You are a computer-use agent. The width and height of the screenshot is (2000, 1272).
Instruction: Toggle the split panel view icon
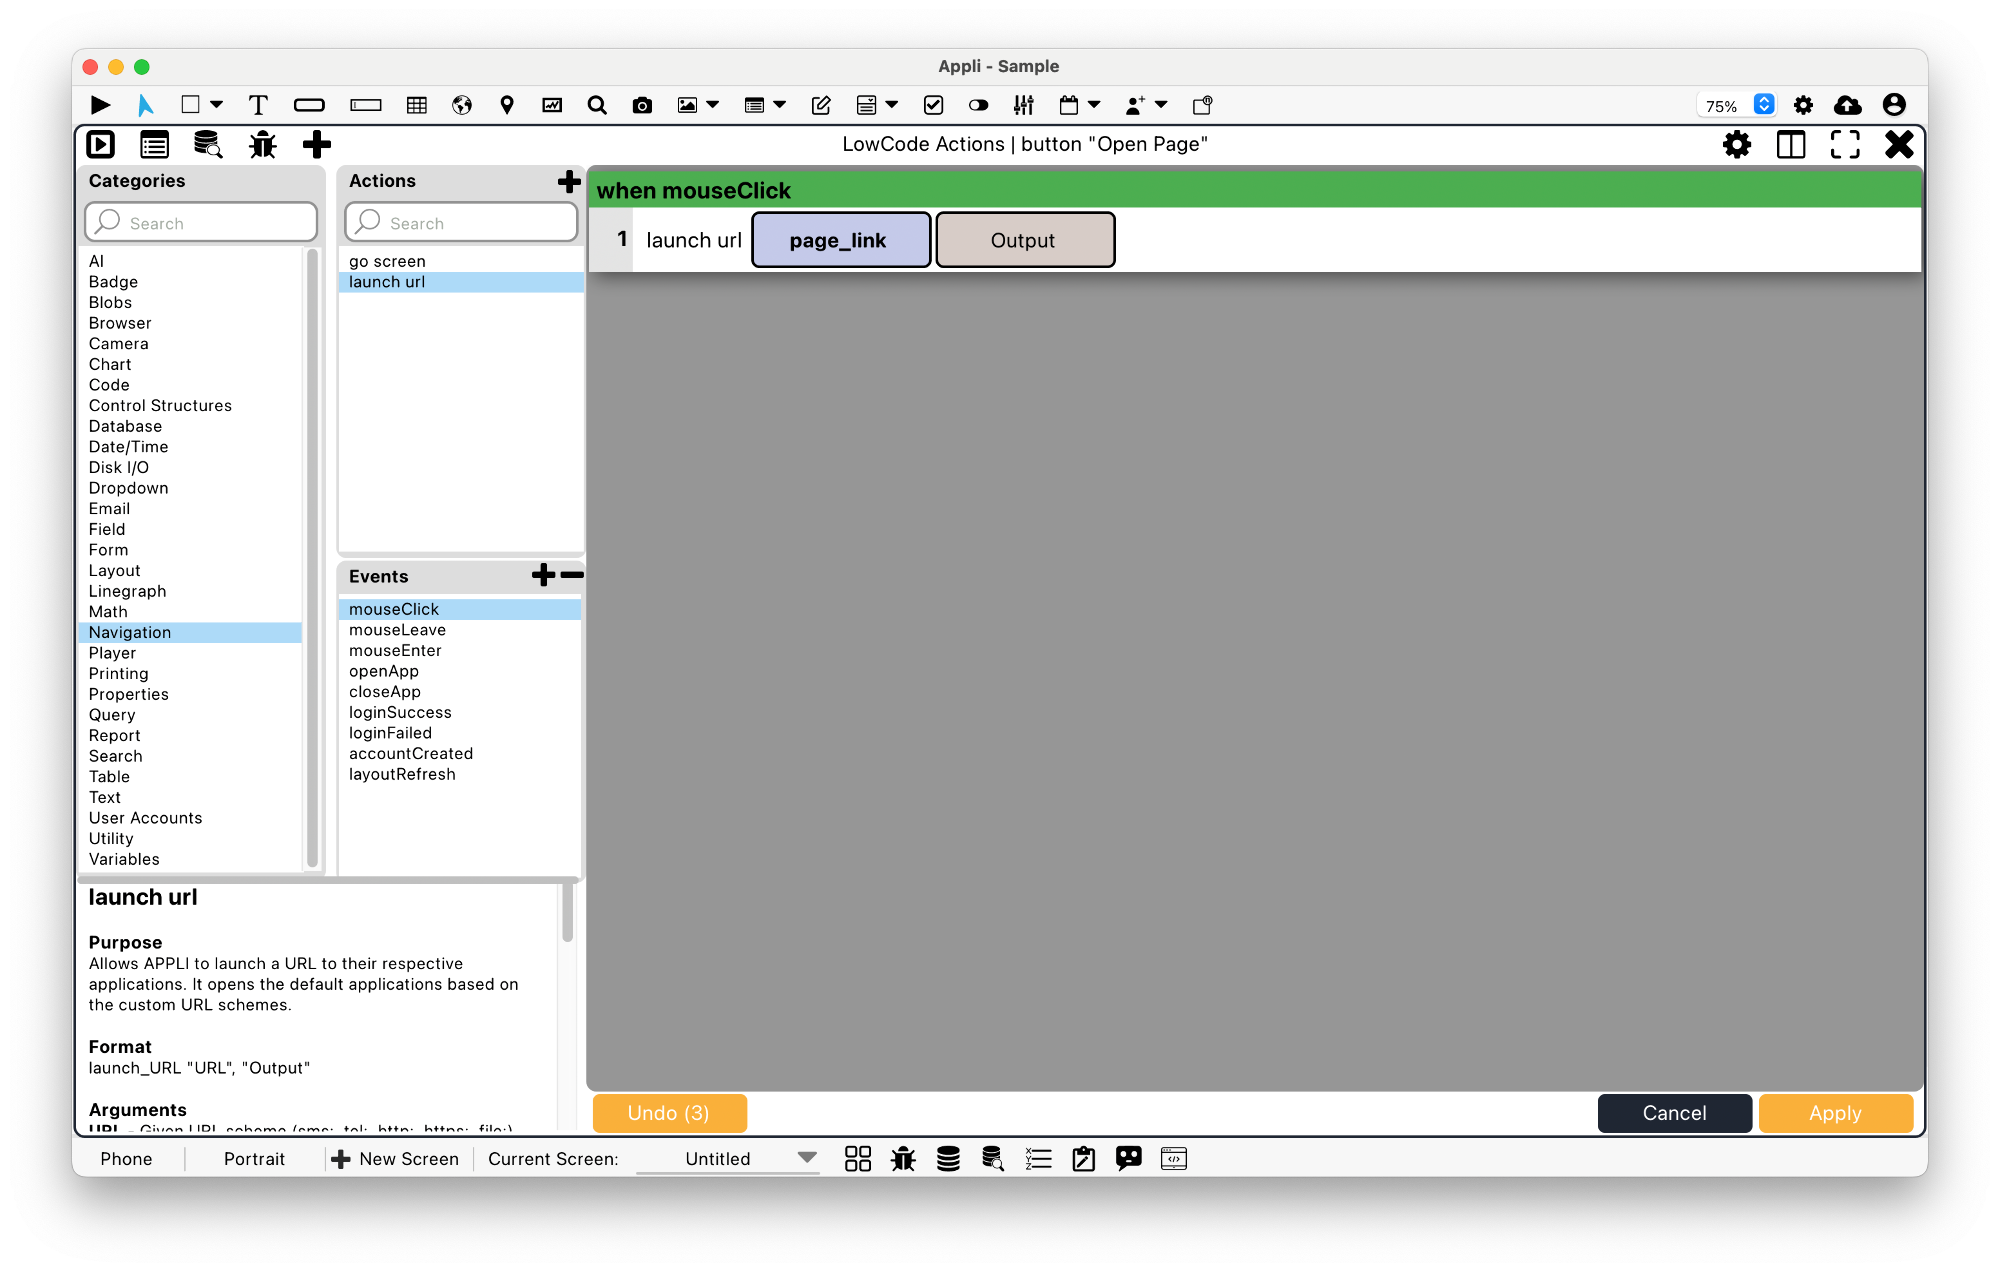click(1791, 145)
